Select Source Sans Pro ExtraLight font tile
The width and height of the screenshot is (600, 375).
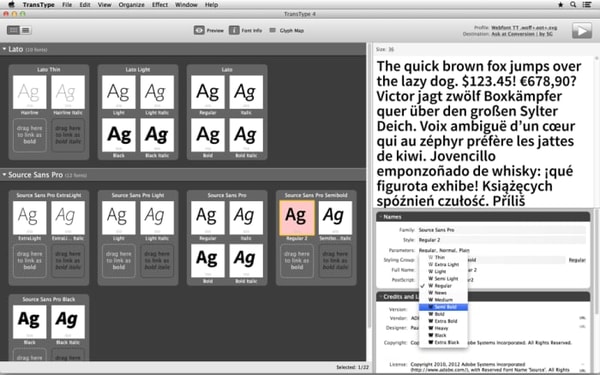tap(29, 218)
